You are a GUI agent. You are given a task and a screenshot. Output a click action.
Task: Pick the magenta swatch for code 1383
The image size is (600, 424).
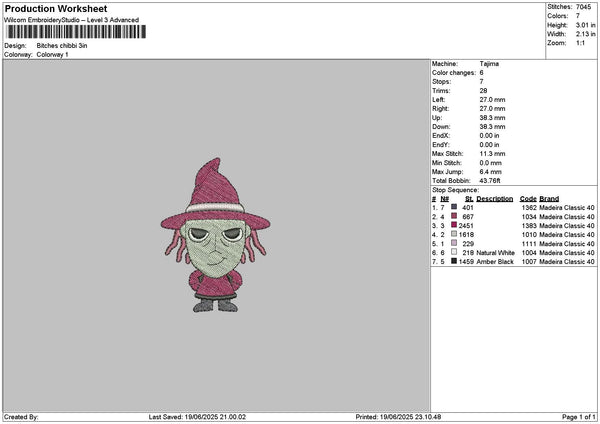(454, 226)
